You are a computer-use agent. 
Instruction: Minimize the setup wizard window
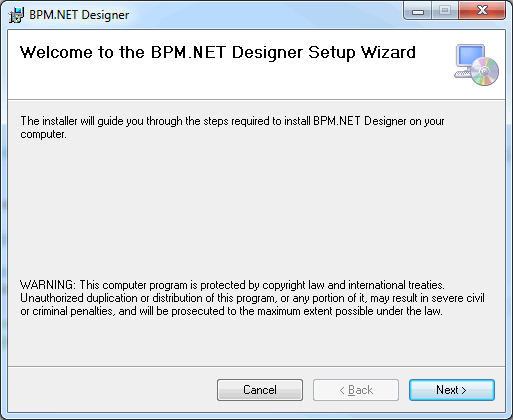tap(418, 11)
